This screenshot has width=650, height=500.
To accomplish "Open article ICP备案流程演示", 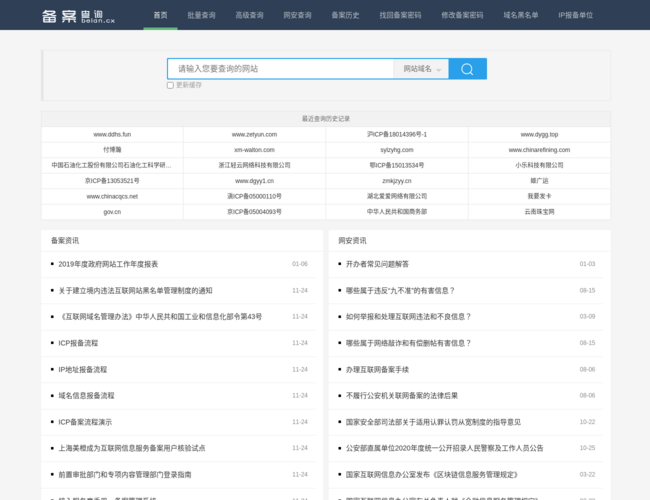I will tap(85, 422).
